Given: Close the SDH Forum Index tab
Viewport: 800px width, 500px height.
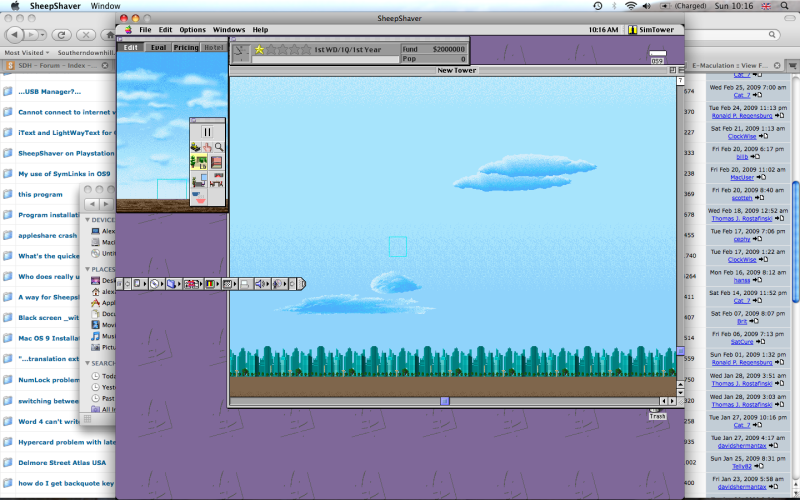Looking at the screenshot, I should coord(105,65).
